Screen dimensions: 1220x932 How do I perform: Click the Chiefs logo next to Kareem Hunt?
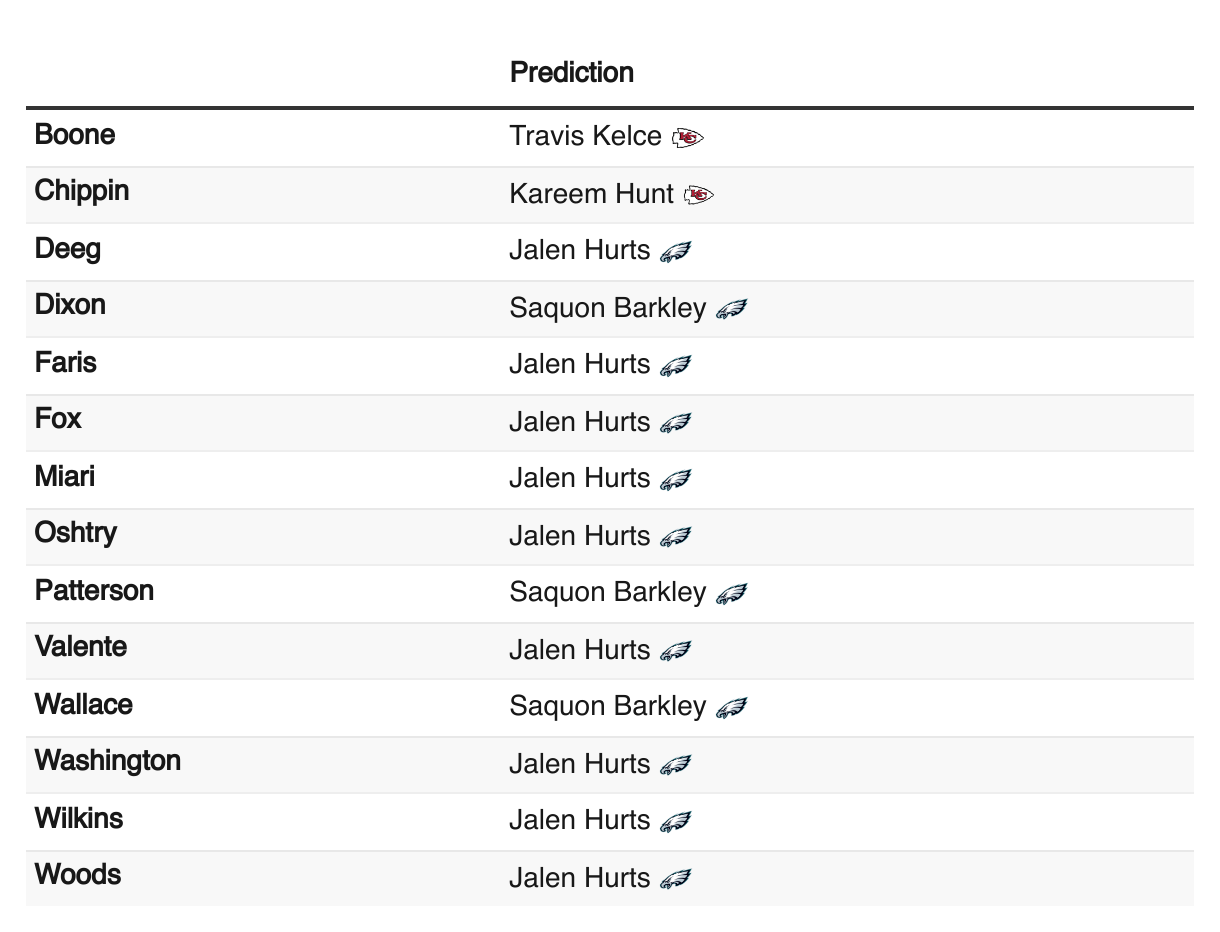pos(699,195)
